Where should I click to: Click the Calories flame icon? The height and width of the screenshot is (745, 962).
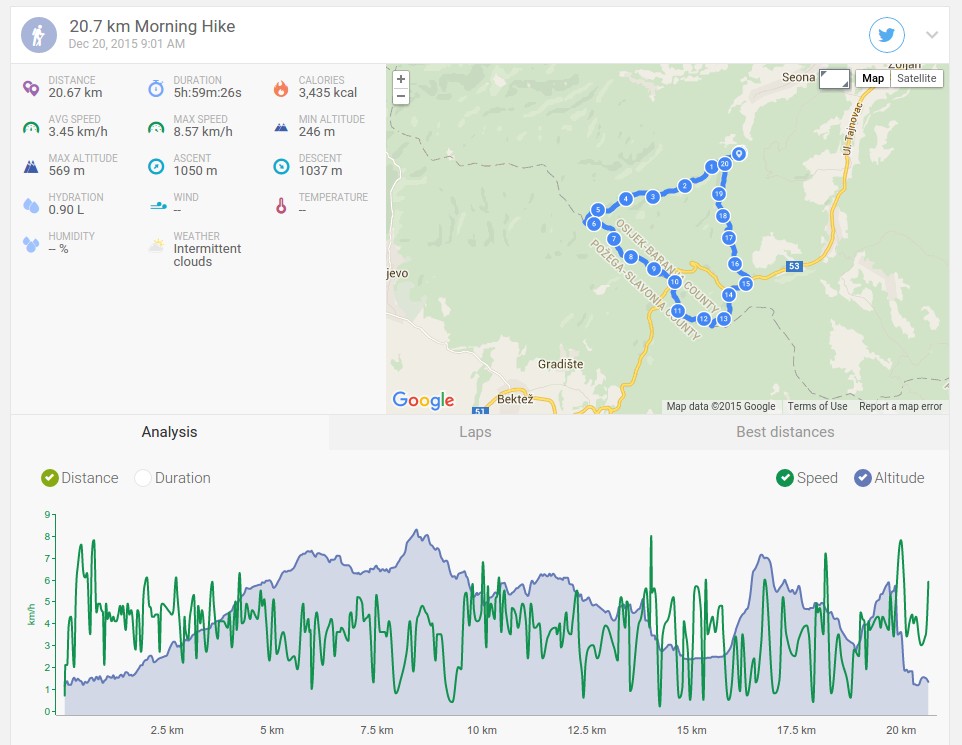(281, 88)
